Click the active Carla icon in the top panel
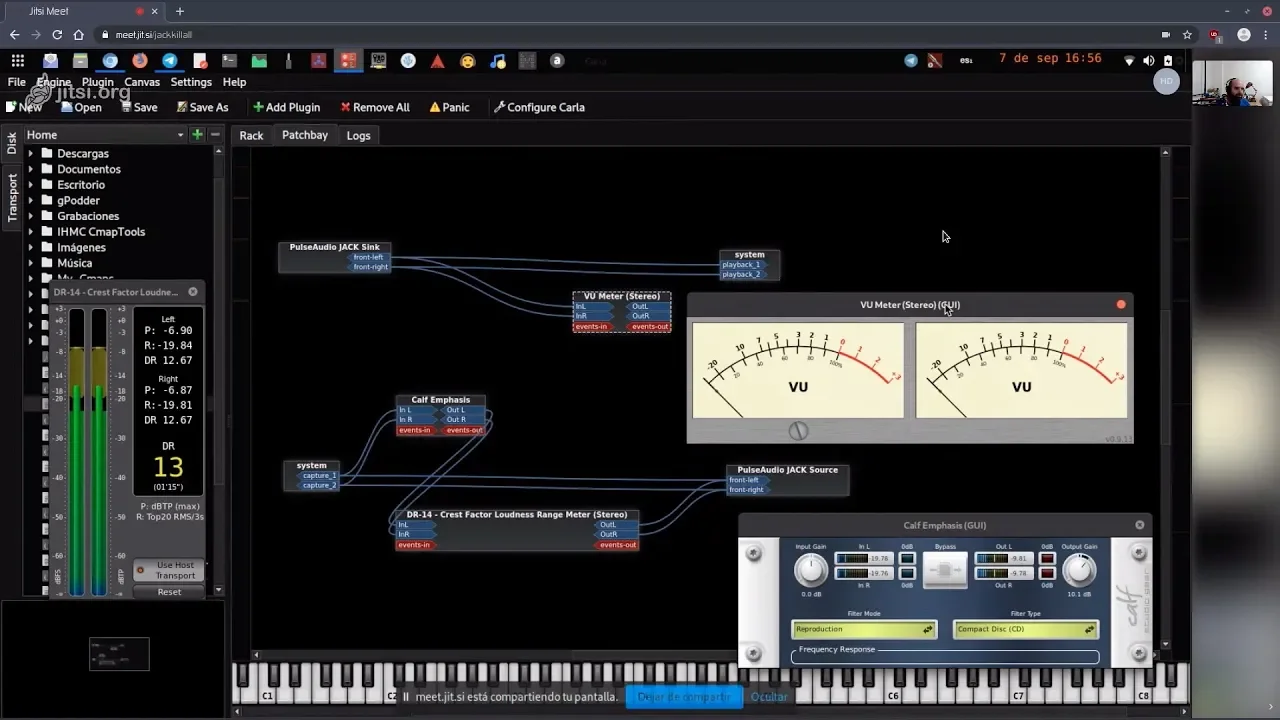Viewport: 1280px width, 720px height. [x=348, y=61]
